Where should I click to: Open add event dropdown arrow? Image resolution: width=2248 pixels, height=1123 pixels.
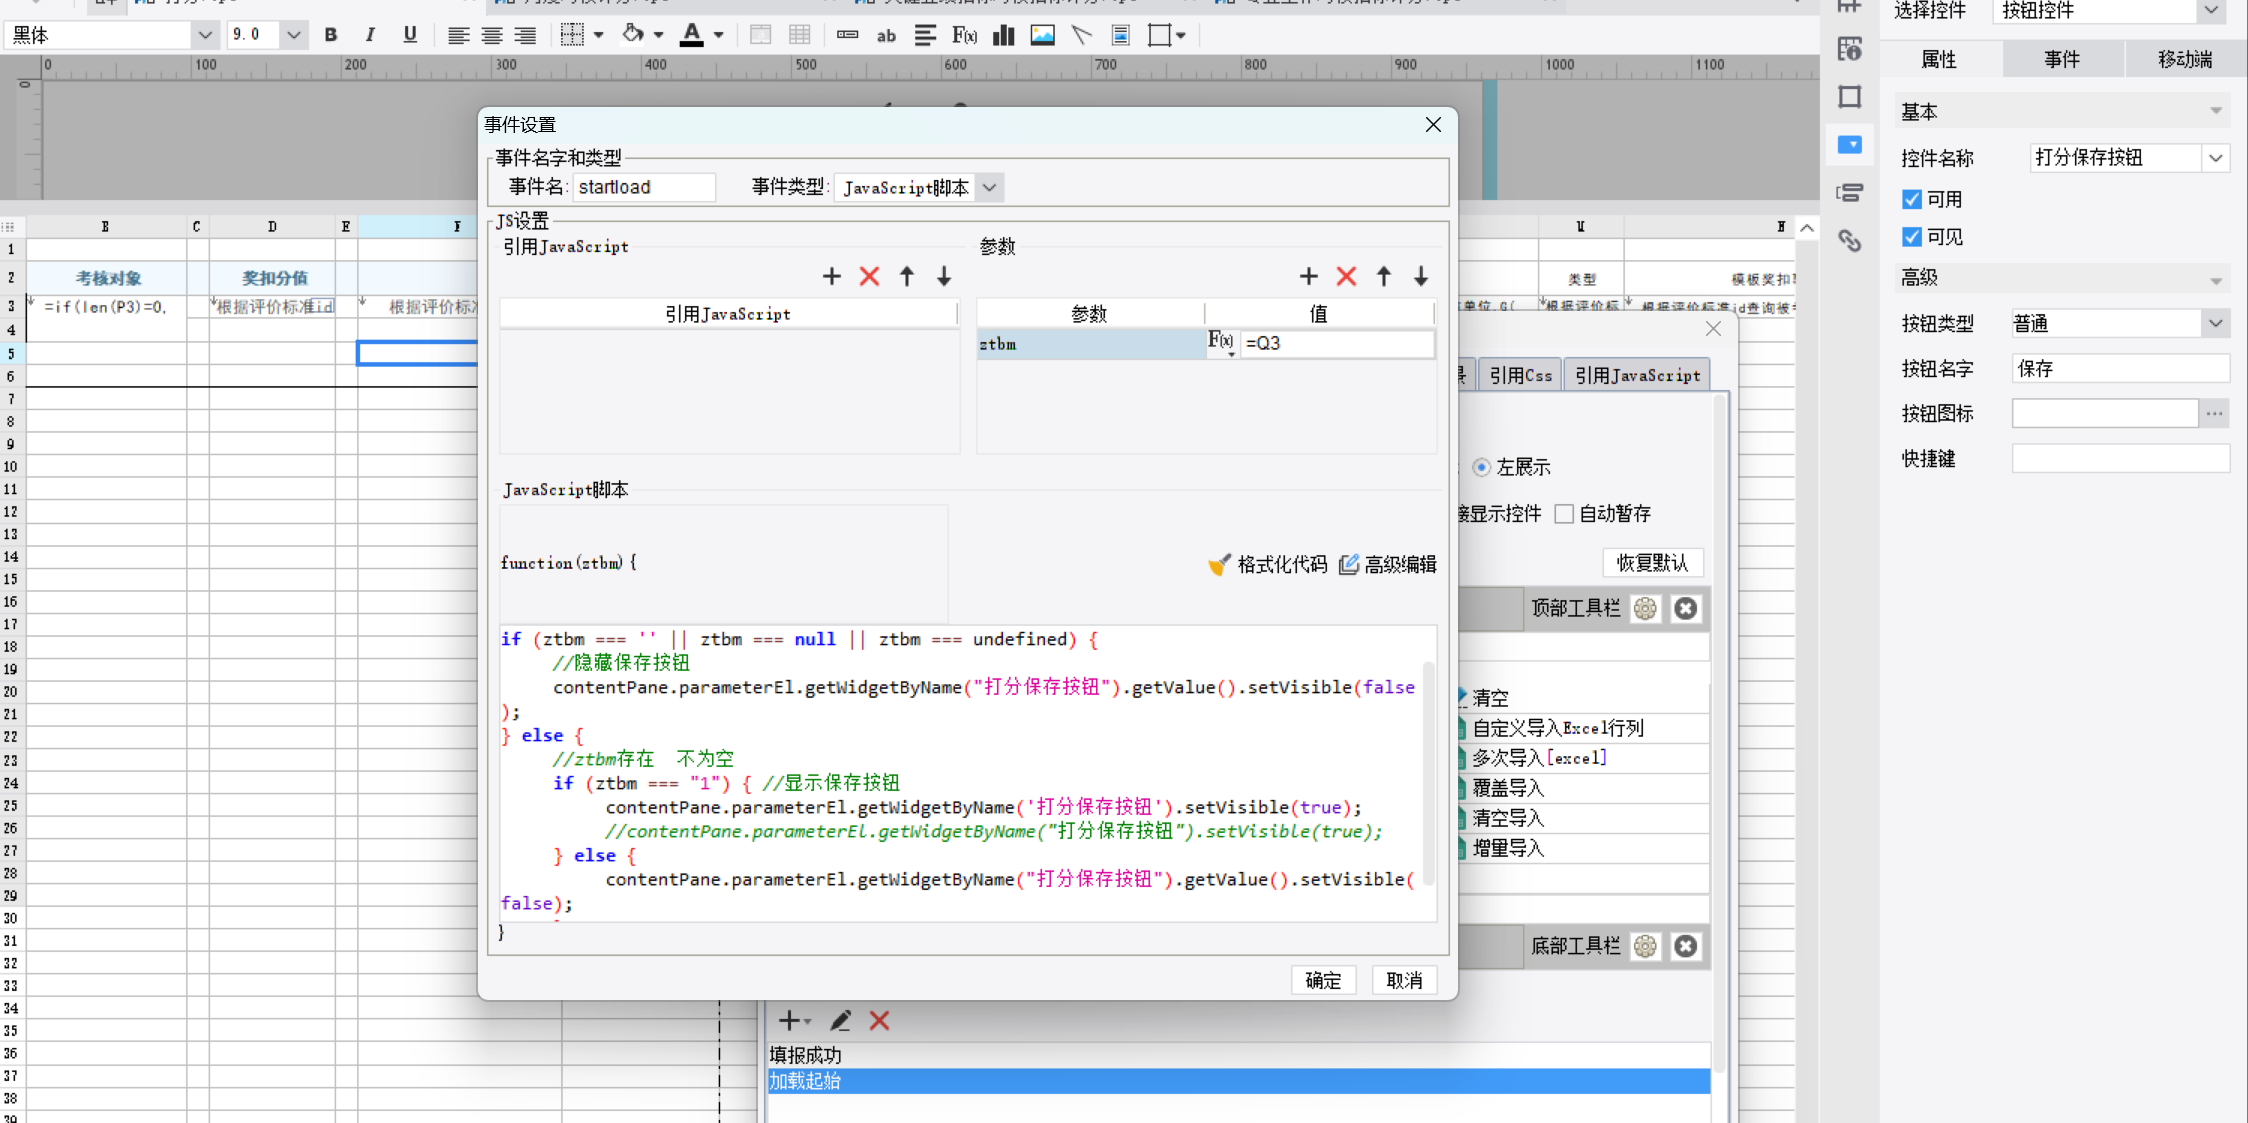pyautogui.click(x=807, y=1021)
